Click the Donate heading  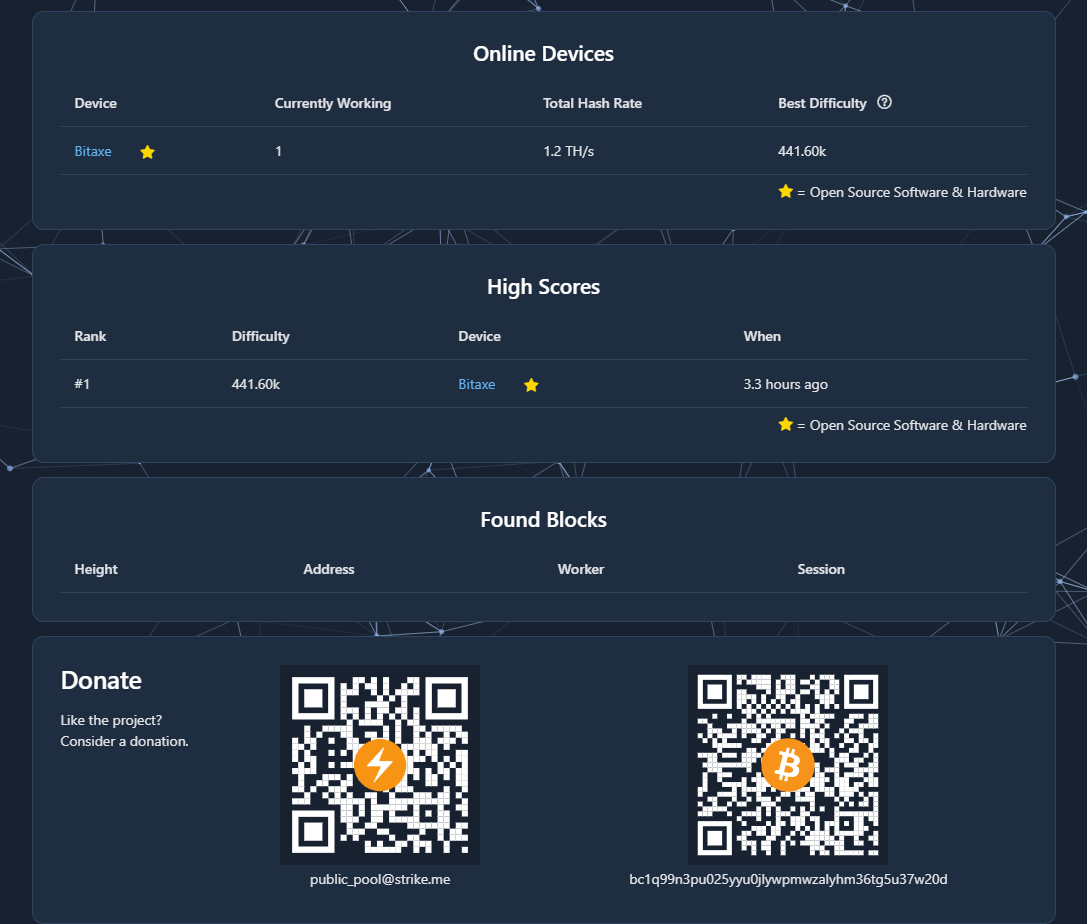click(x=101, y=681)
